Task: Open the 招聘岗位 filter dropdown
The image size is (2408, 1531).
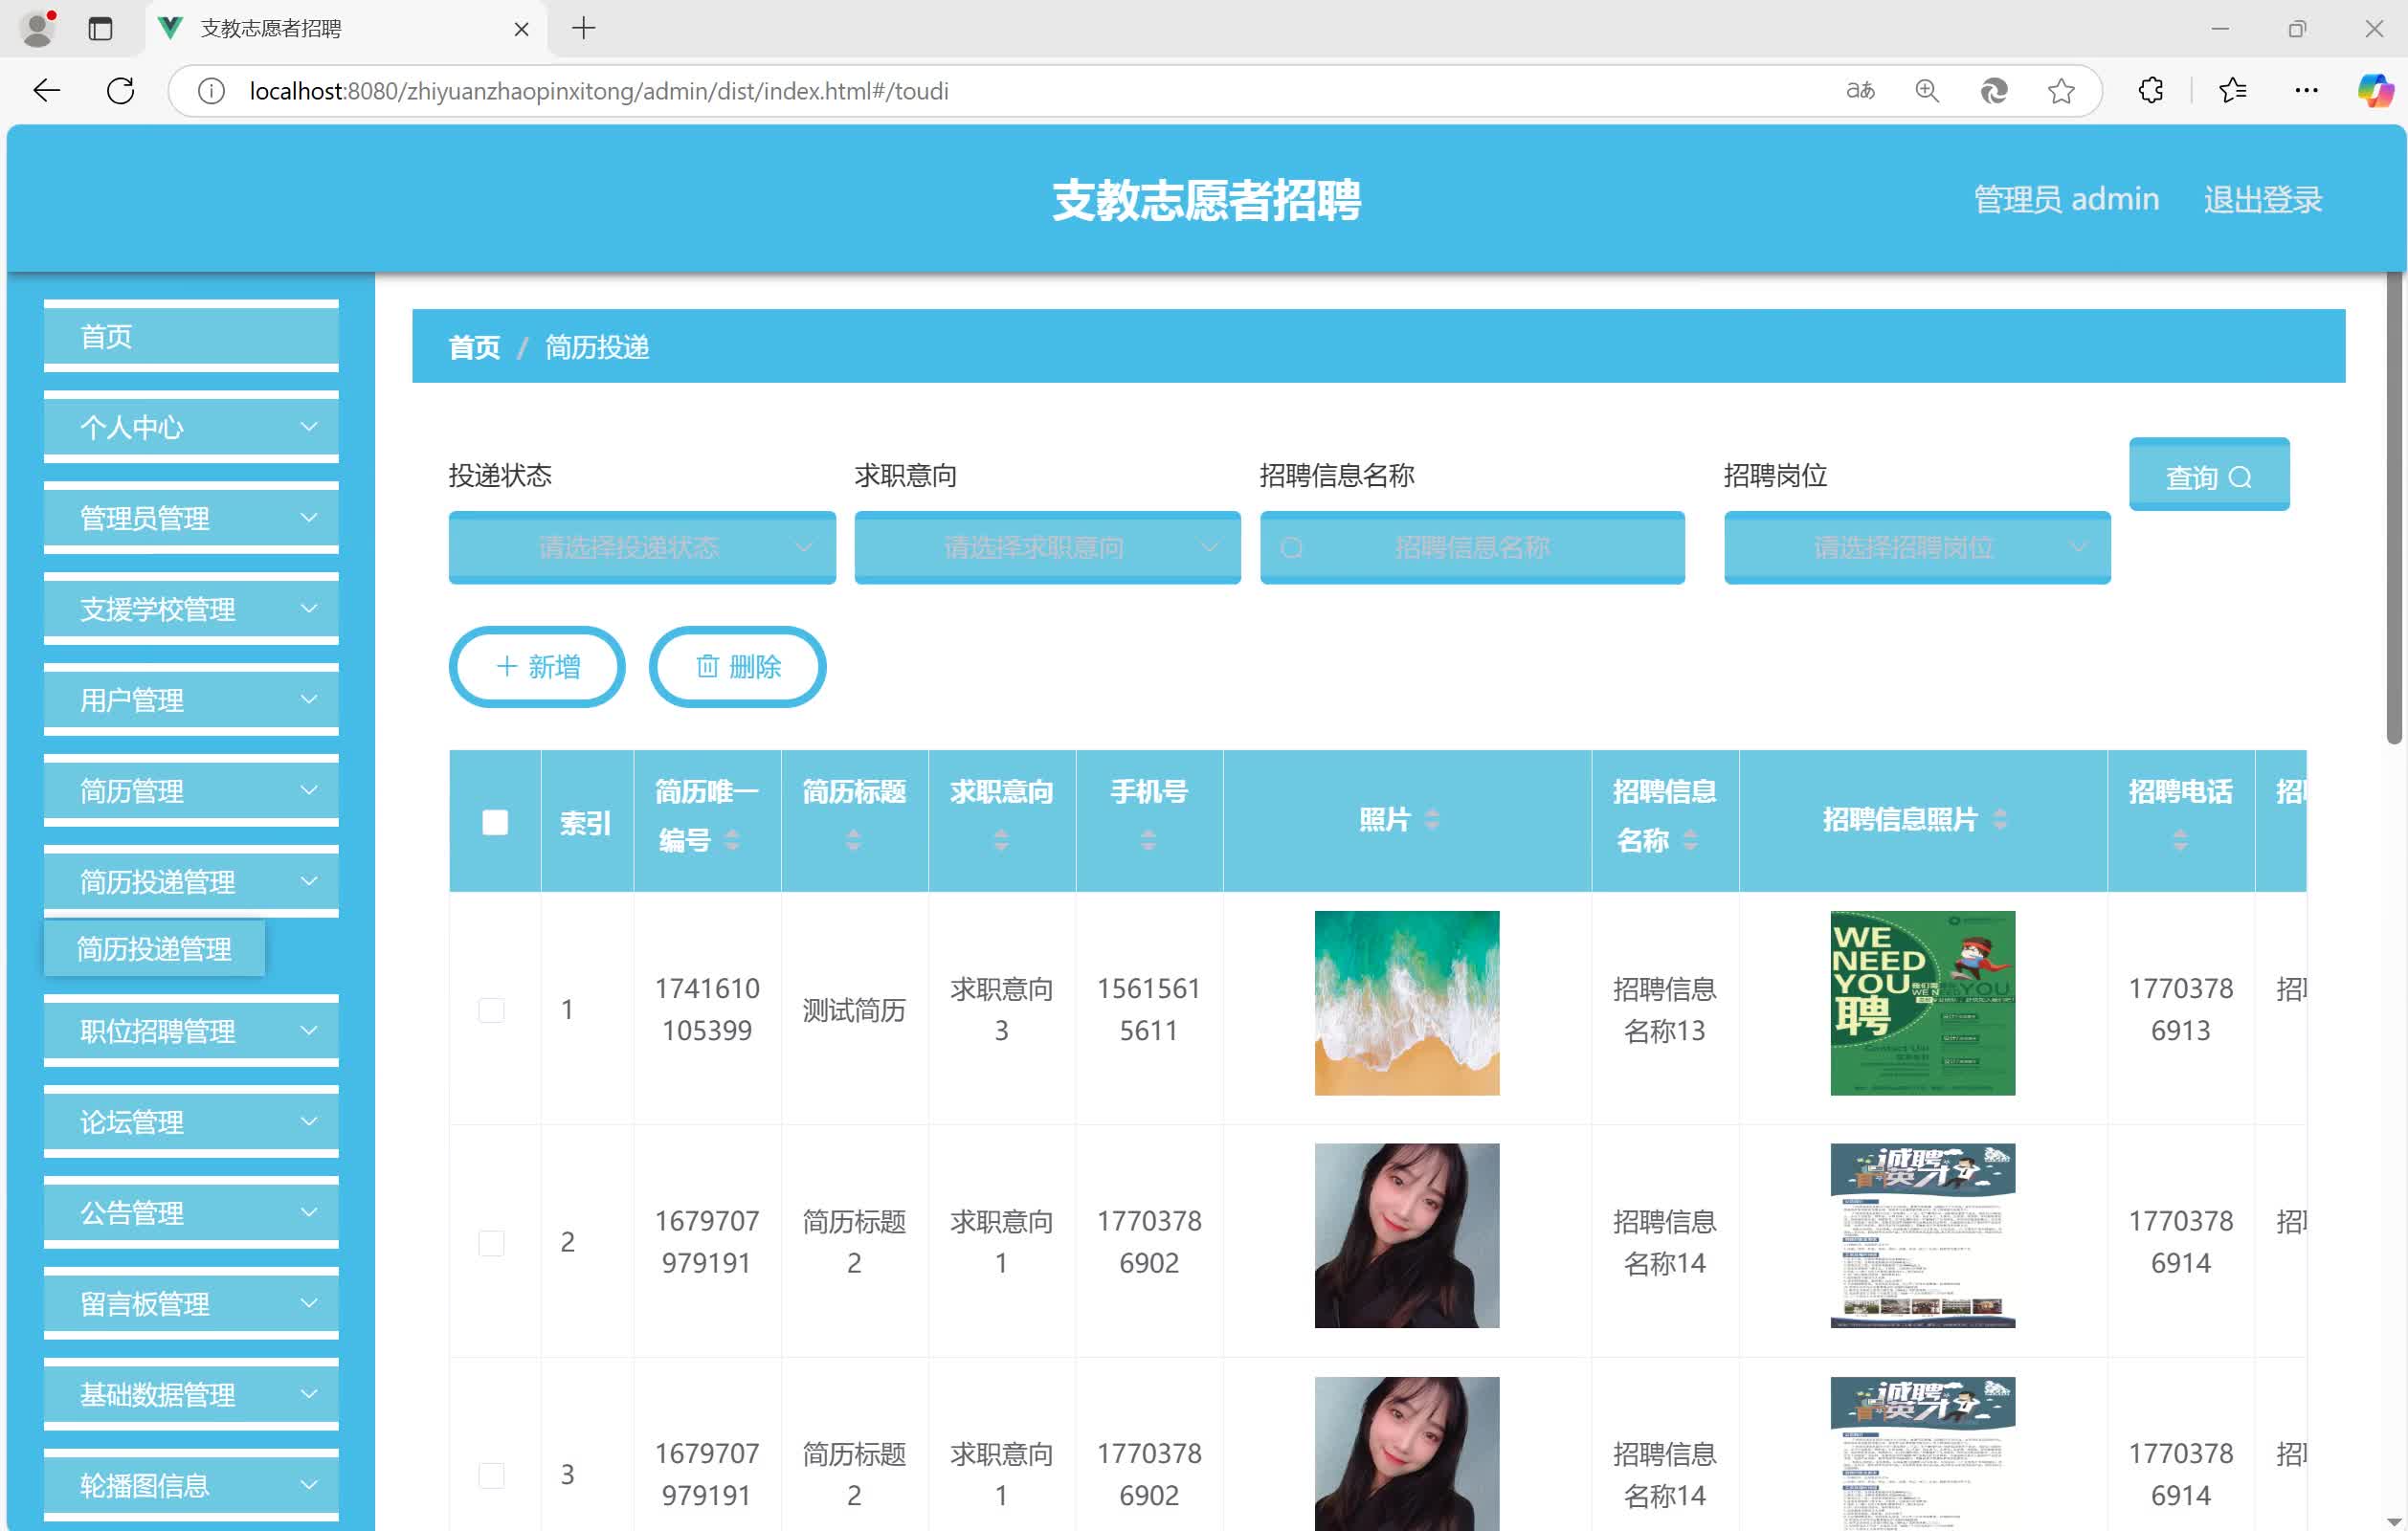Action: coord(1917,547)
